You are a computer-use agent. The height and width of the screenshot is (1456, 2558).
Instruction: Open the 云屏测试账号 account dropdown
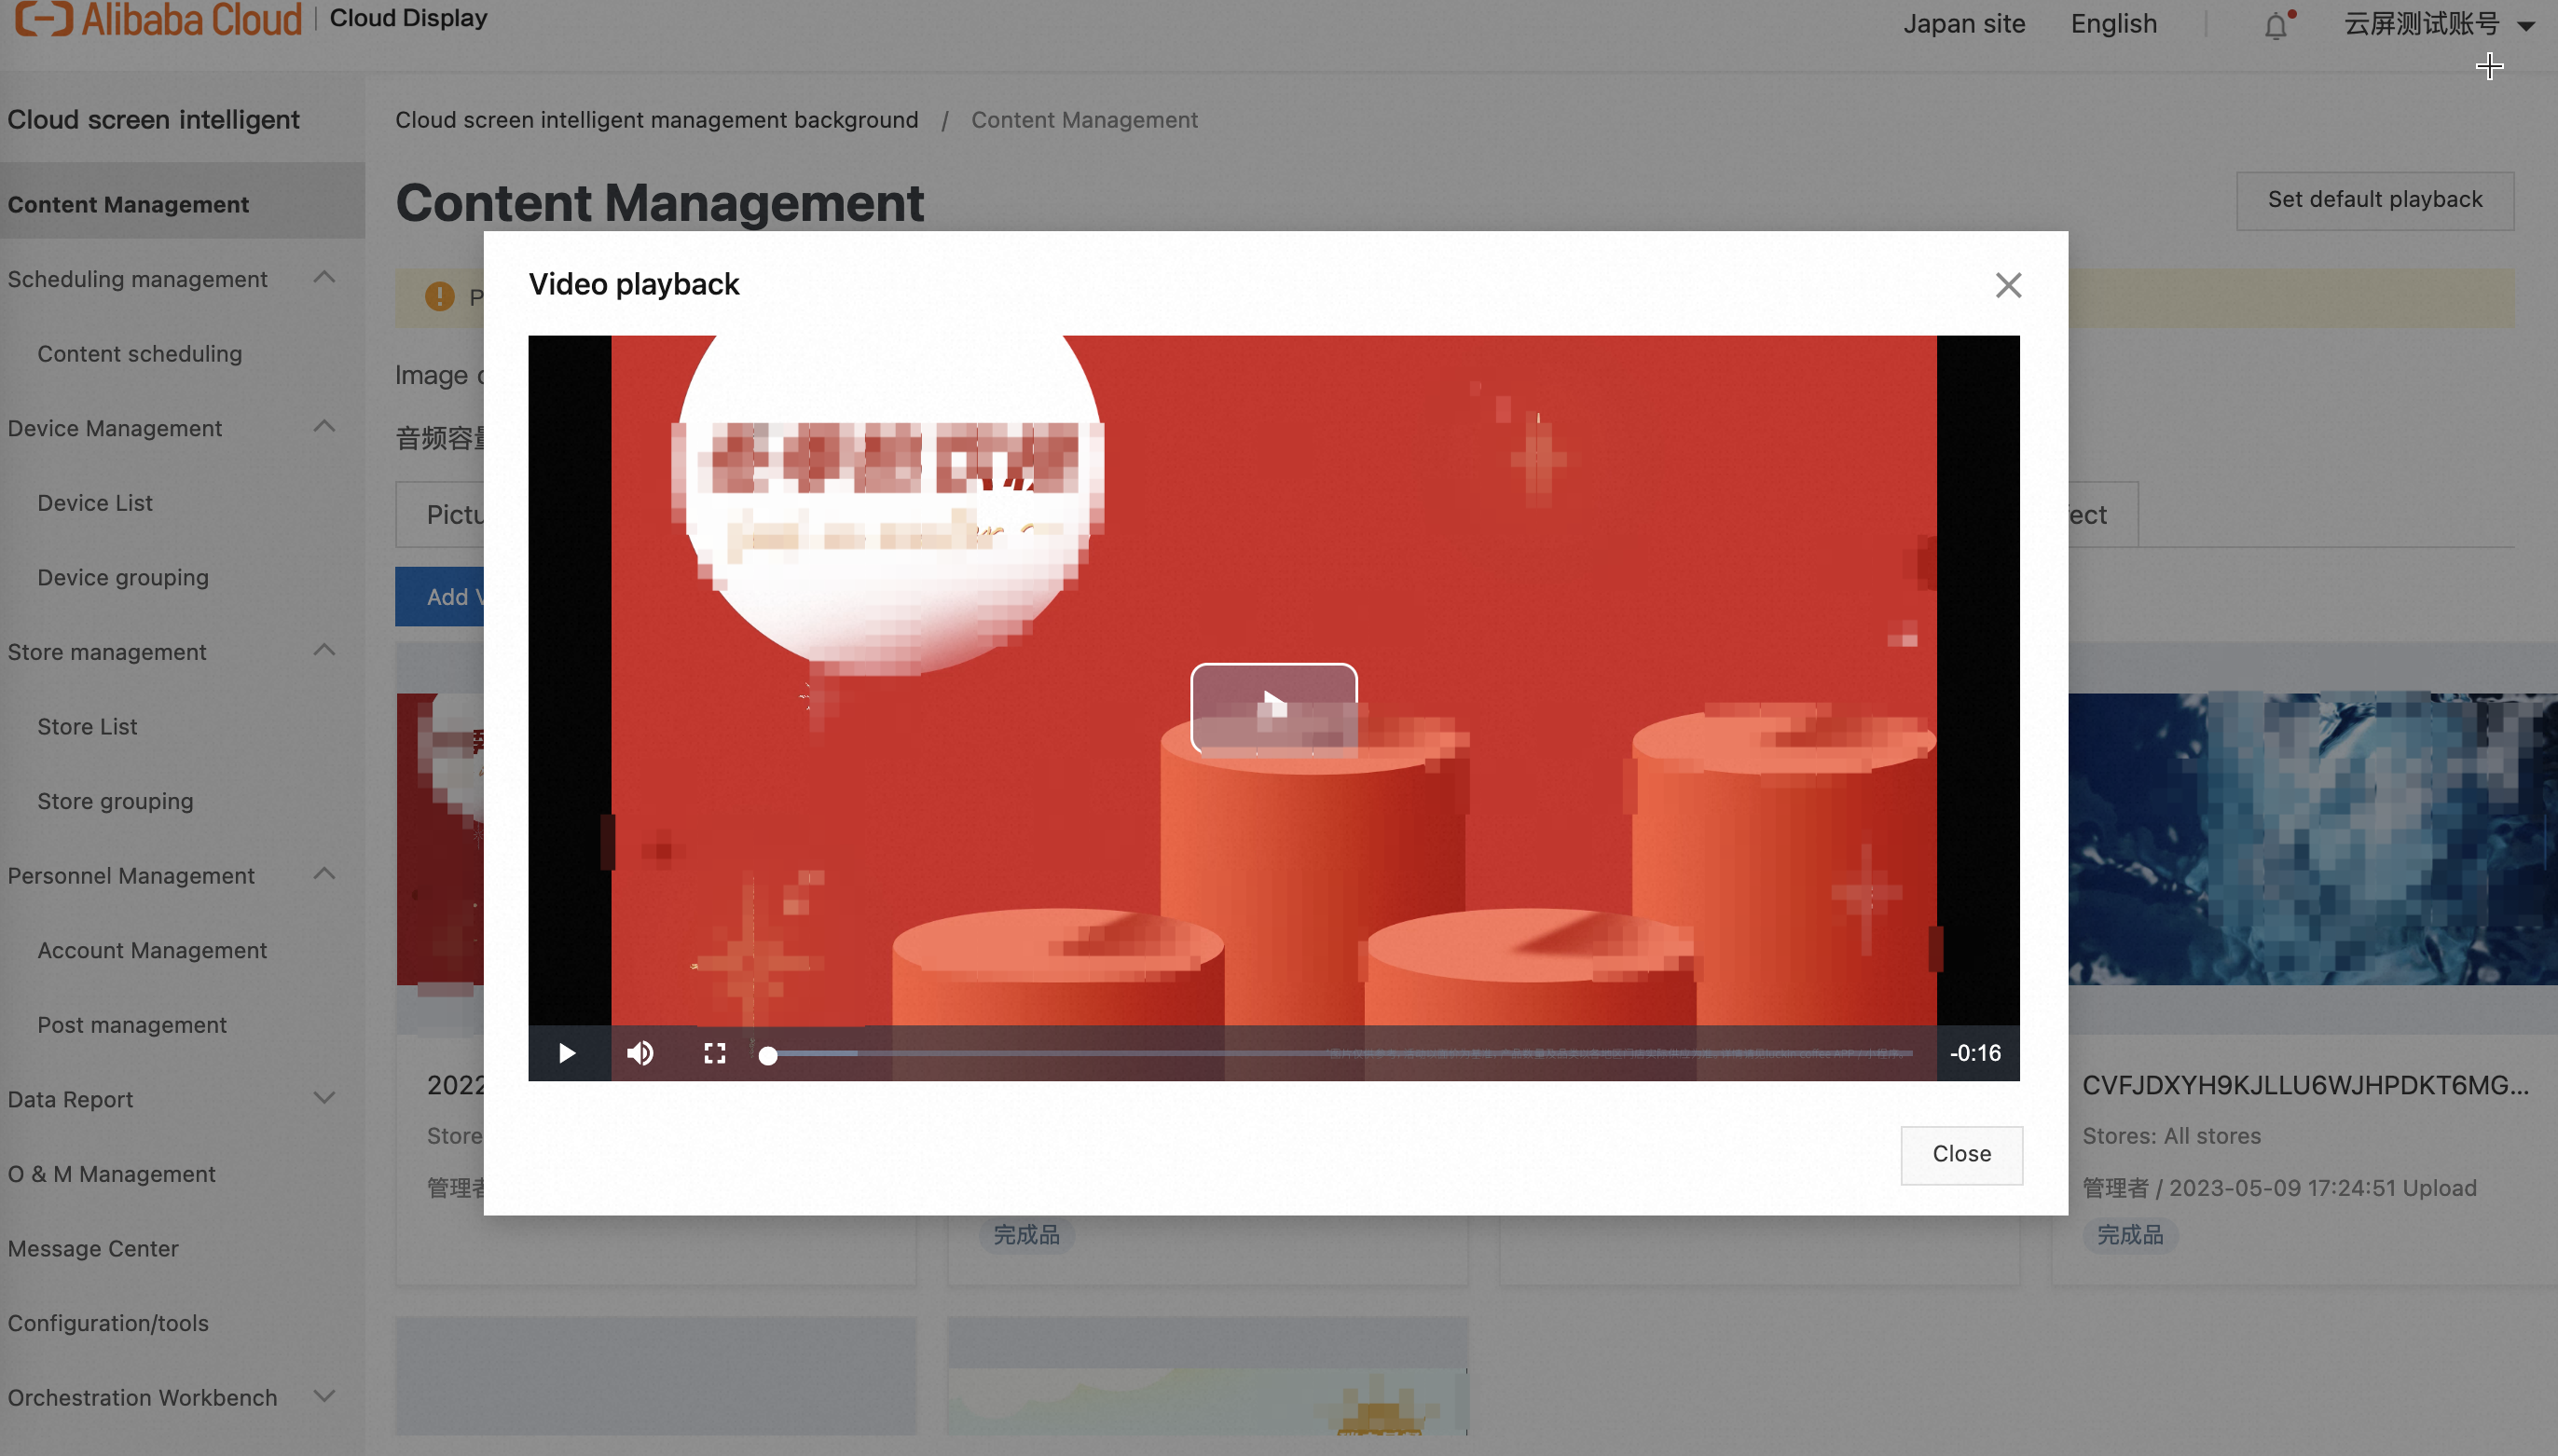tap(2439, 24)
